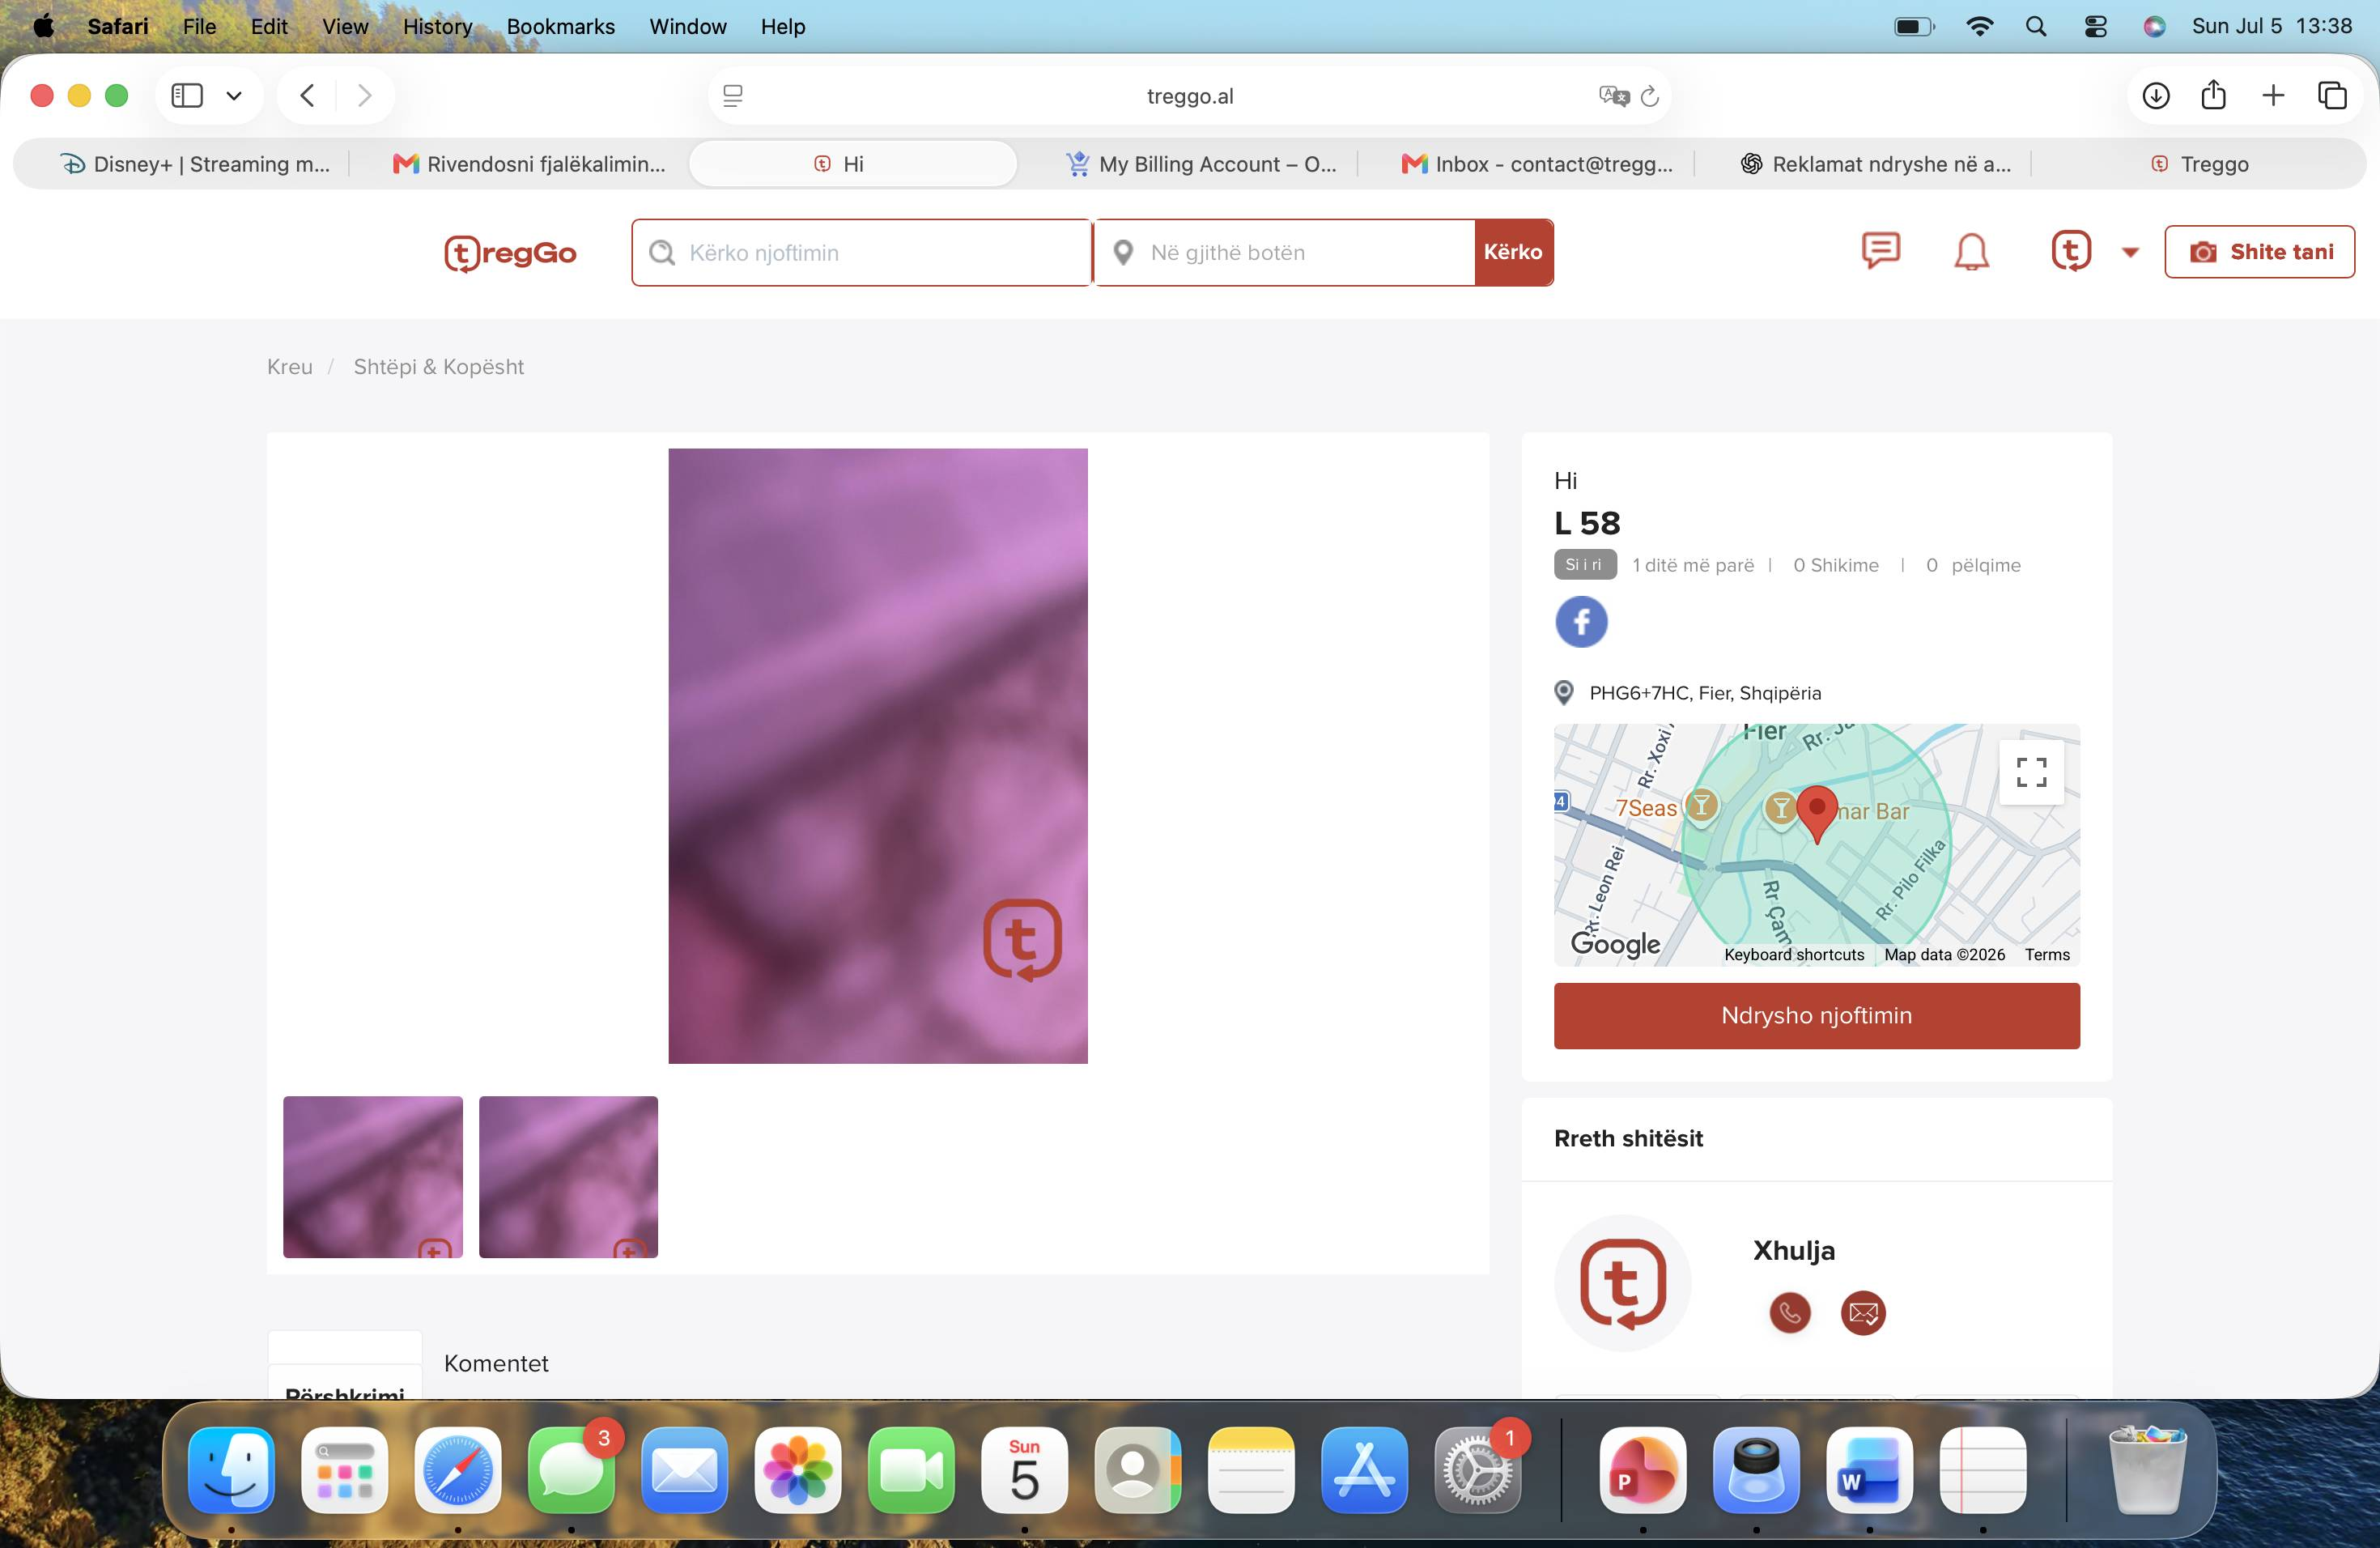The width and height of the screenshot is (2380, 1548).
Task: Open the Shtëpi & Kopësht breadcrumb
Action: tap(438, 367)
